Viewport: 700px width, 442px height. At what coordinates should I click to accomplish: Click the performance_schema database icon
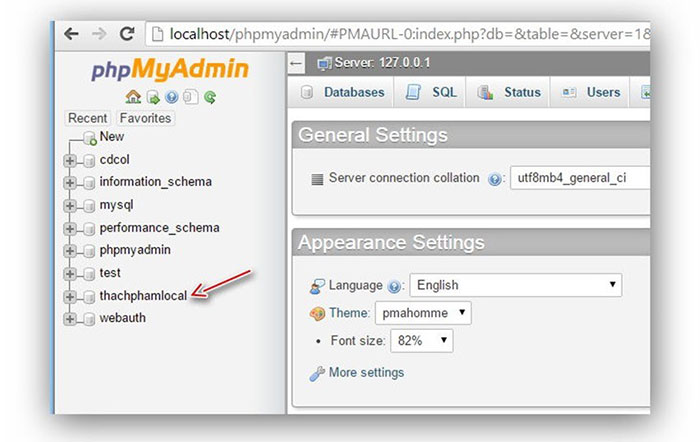tap(89, 229)
